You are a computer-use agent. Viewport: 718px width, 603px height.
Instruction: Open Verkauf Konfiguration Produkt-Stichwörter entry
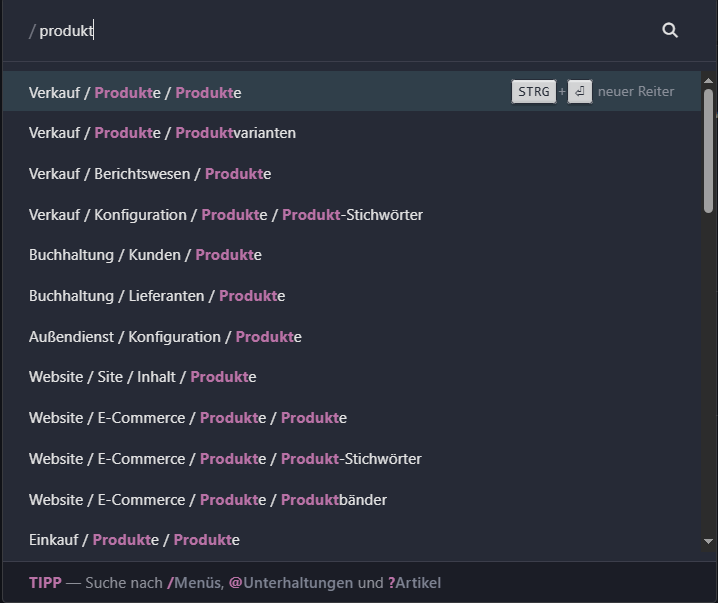(226, 215)
